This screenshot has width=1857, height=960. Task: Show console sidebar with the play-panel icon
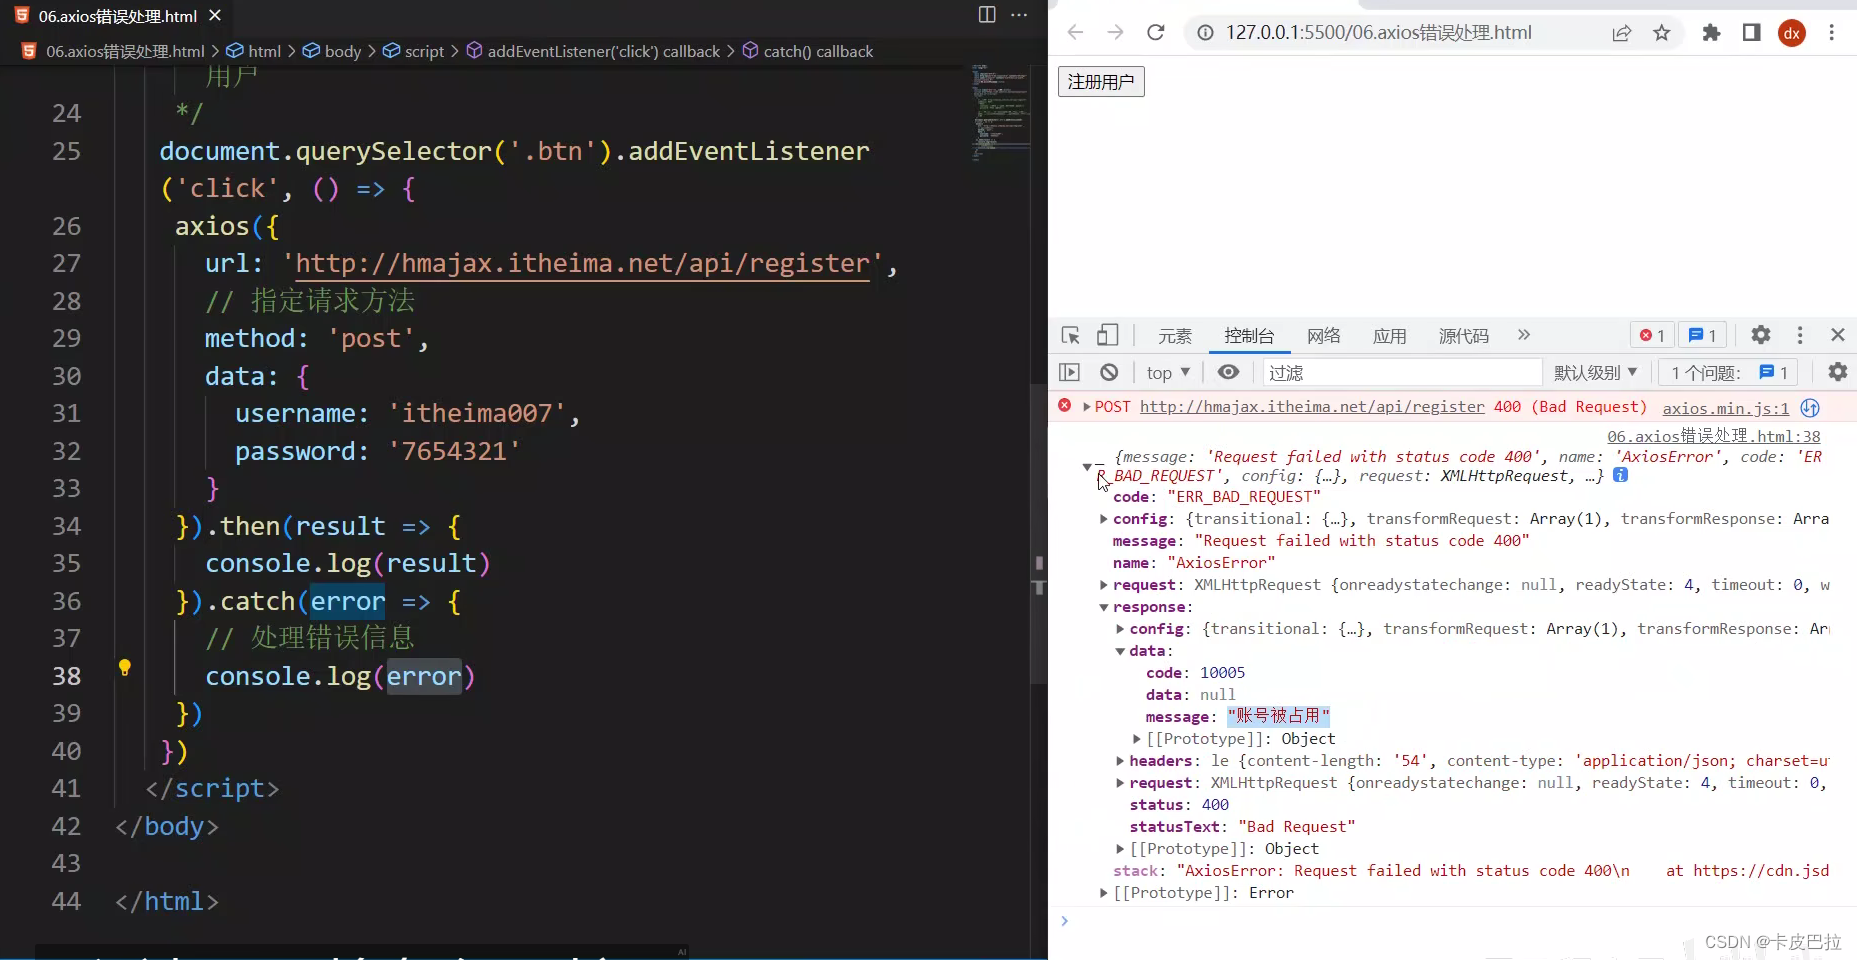coord(1069,372)
